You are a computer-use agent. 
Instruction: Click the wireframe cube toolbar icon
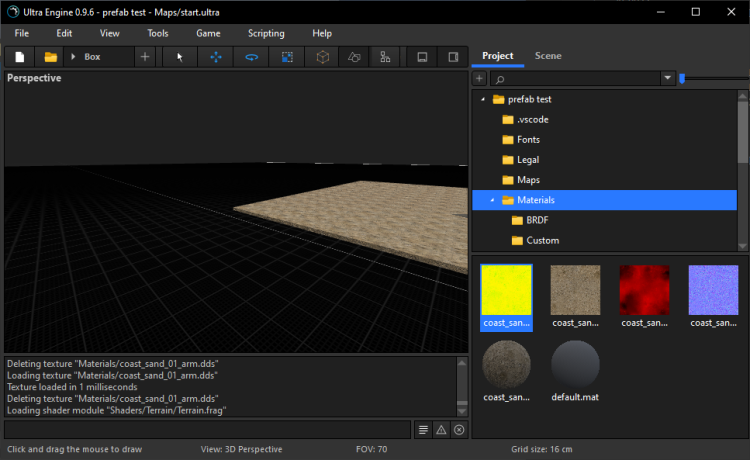[x=322, y=57]
